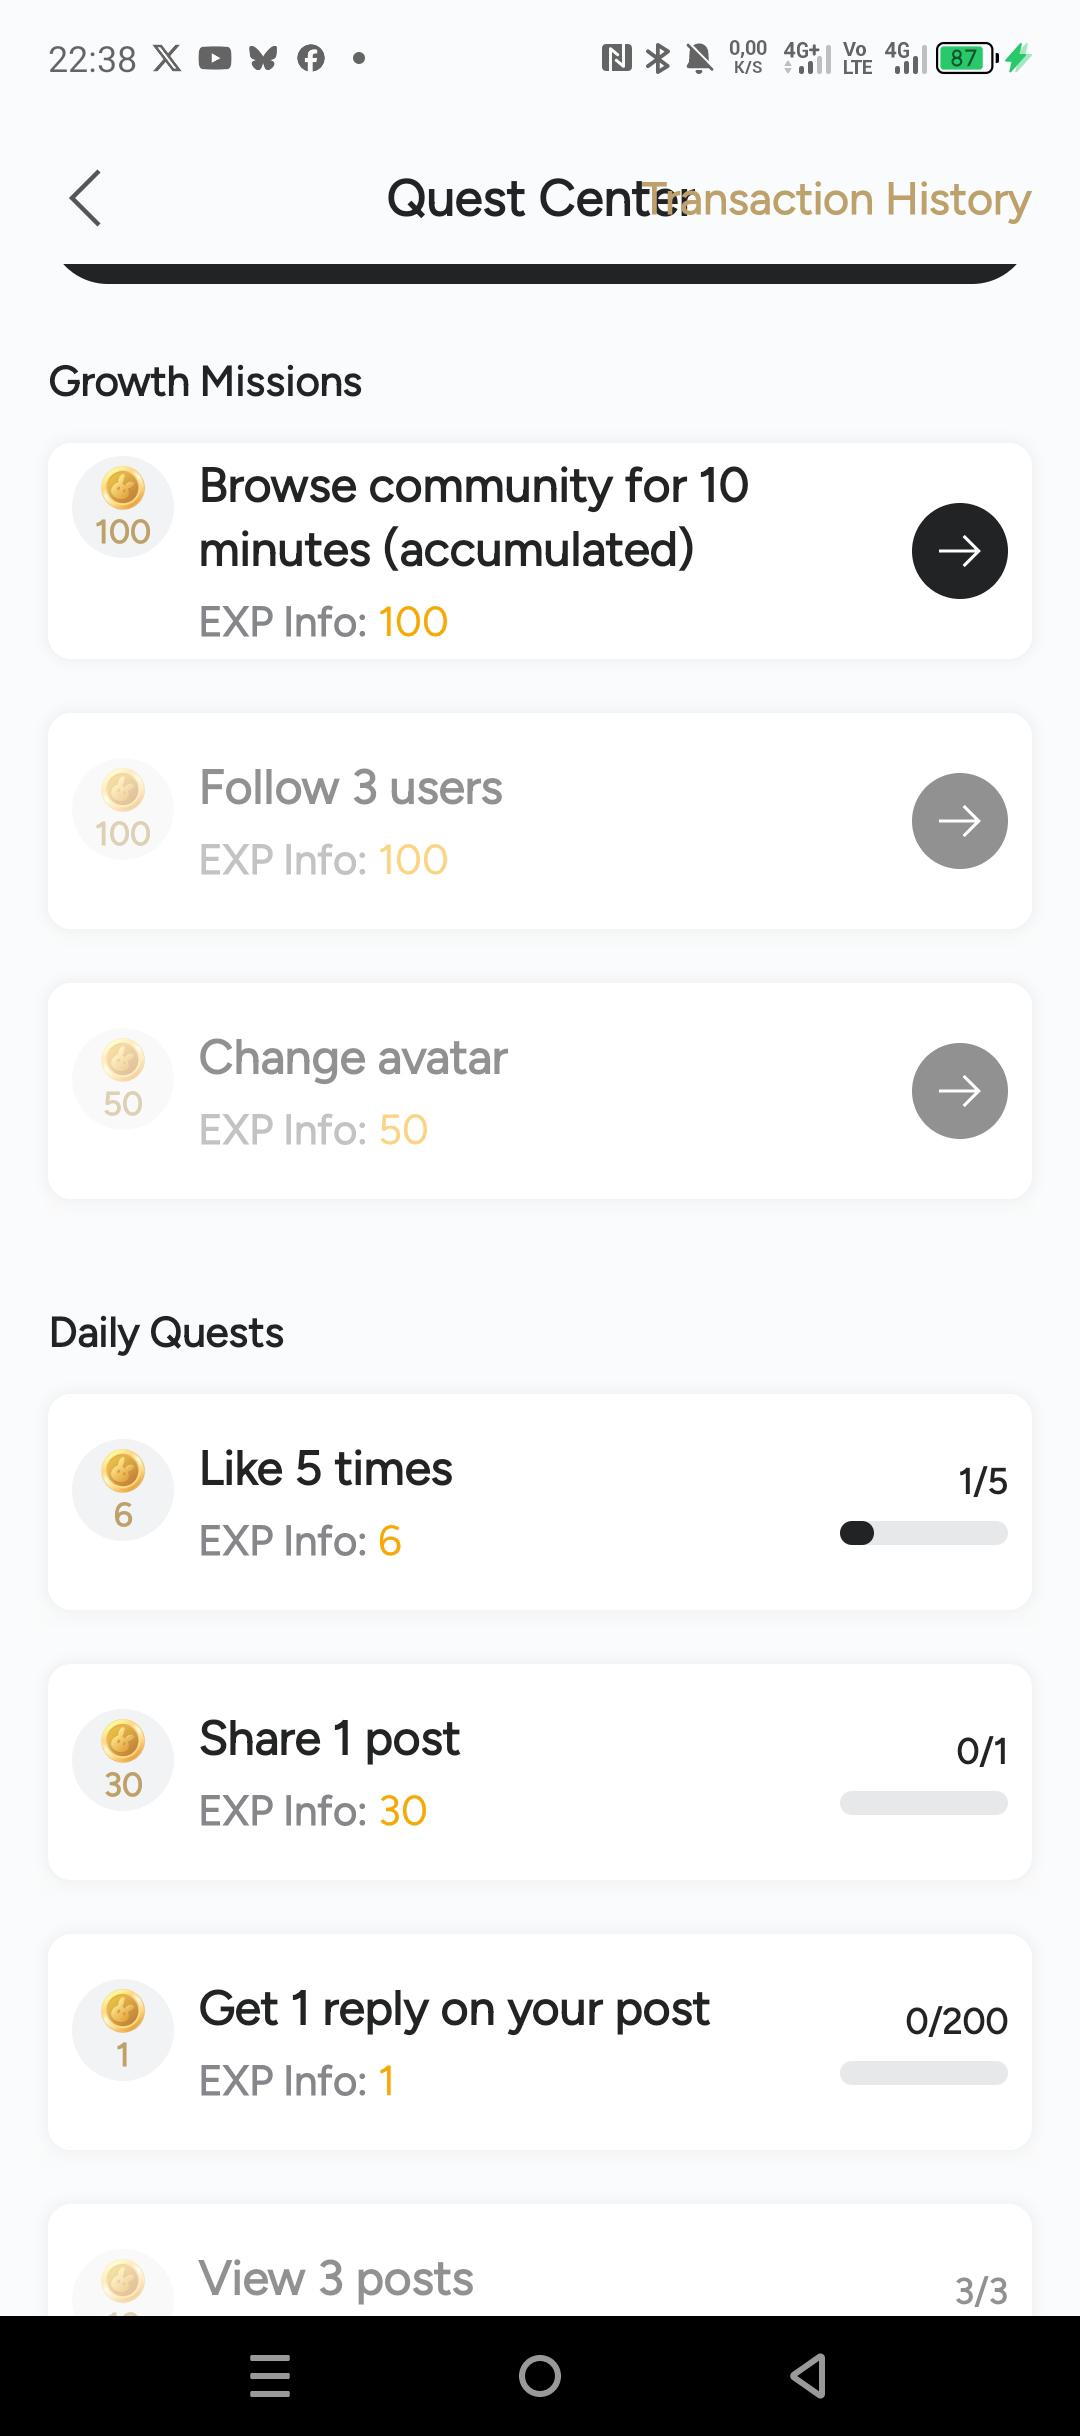Screen dimensions: 1080x2436
Task: Tap arrow button for Follow 3 users
Action: tap(959, 821)
